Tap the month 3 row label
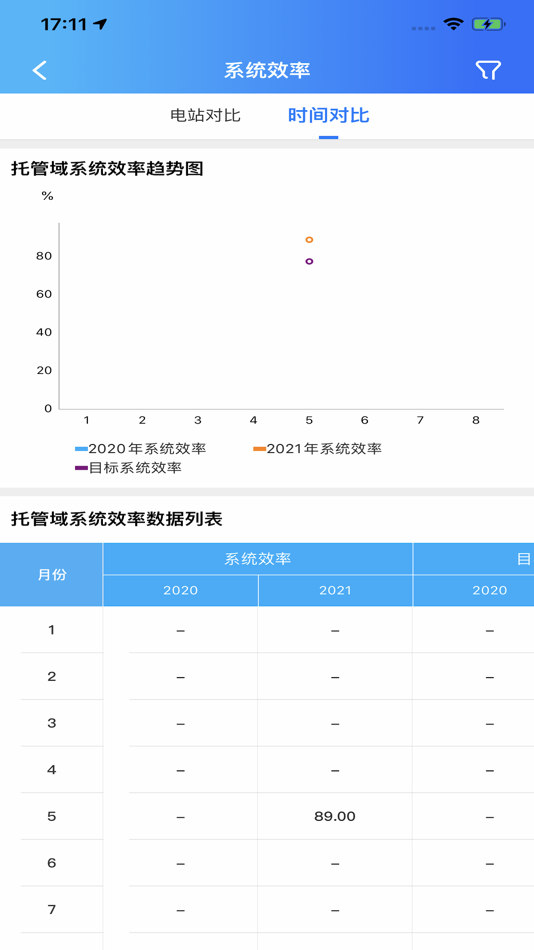534x950 pixels. pyautogui.click(x=52, y=723)
